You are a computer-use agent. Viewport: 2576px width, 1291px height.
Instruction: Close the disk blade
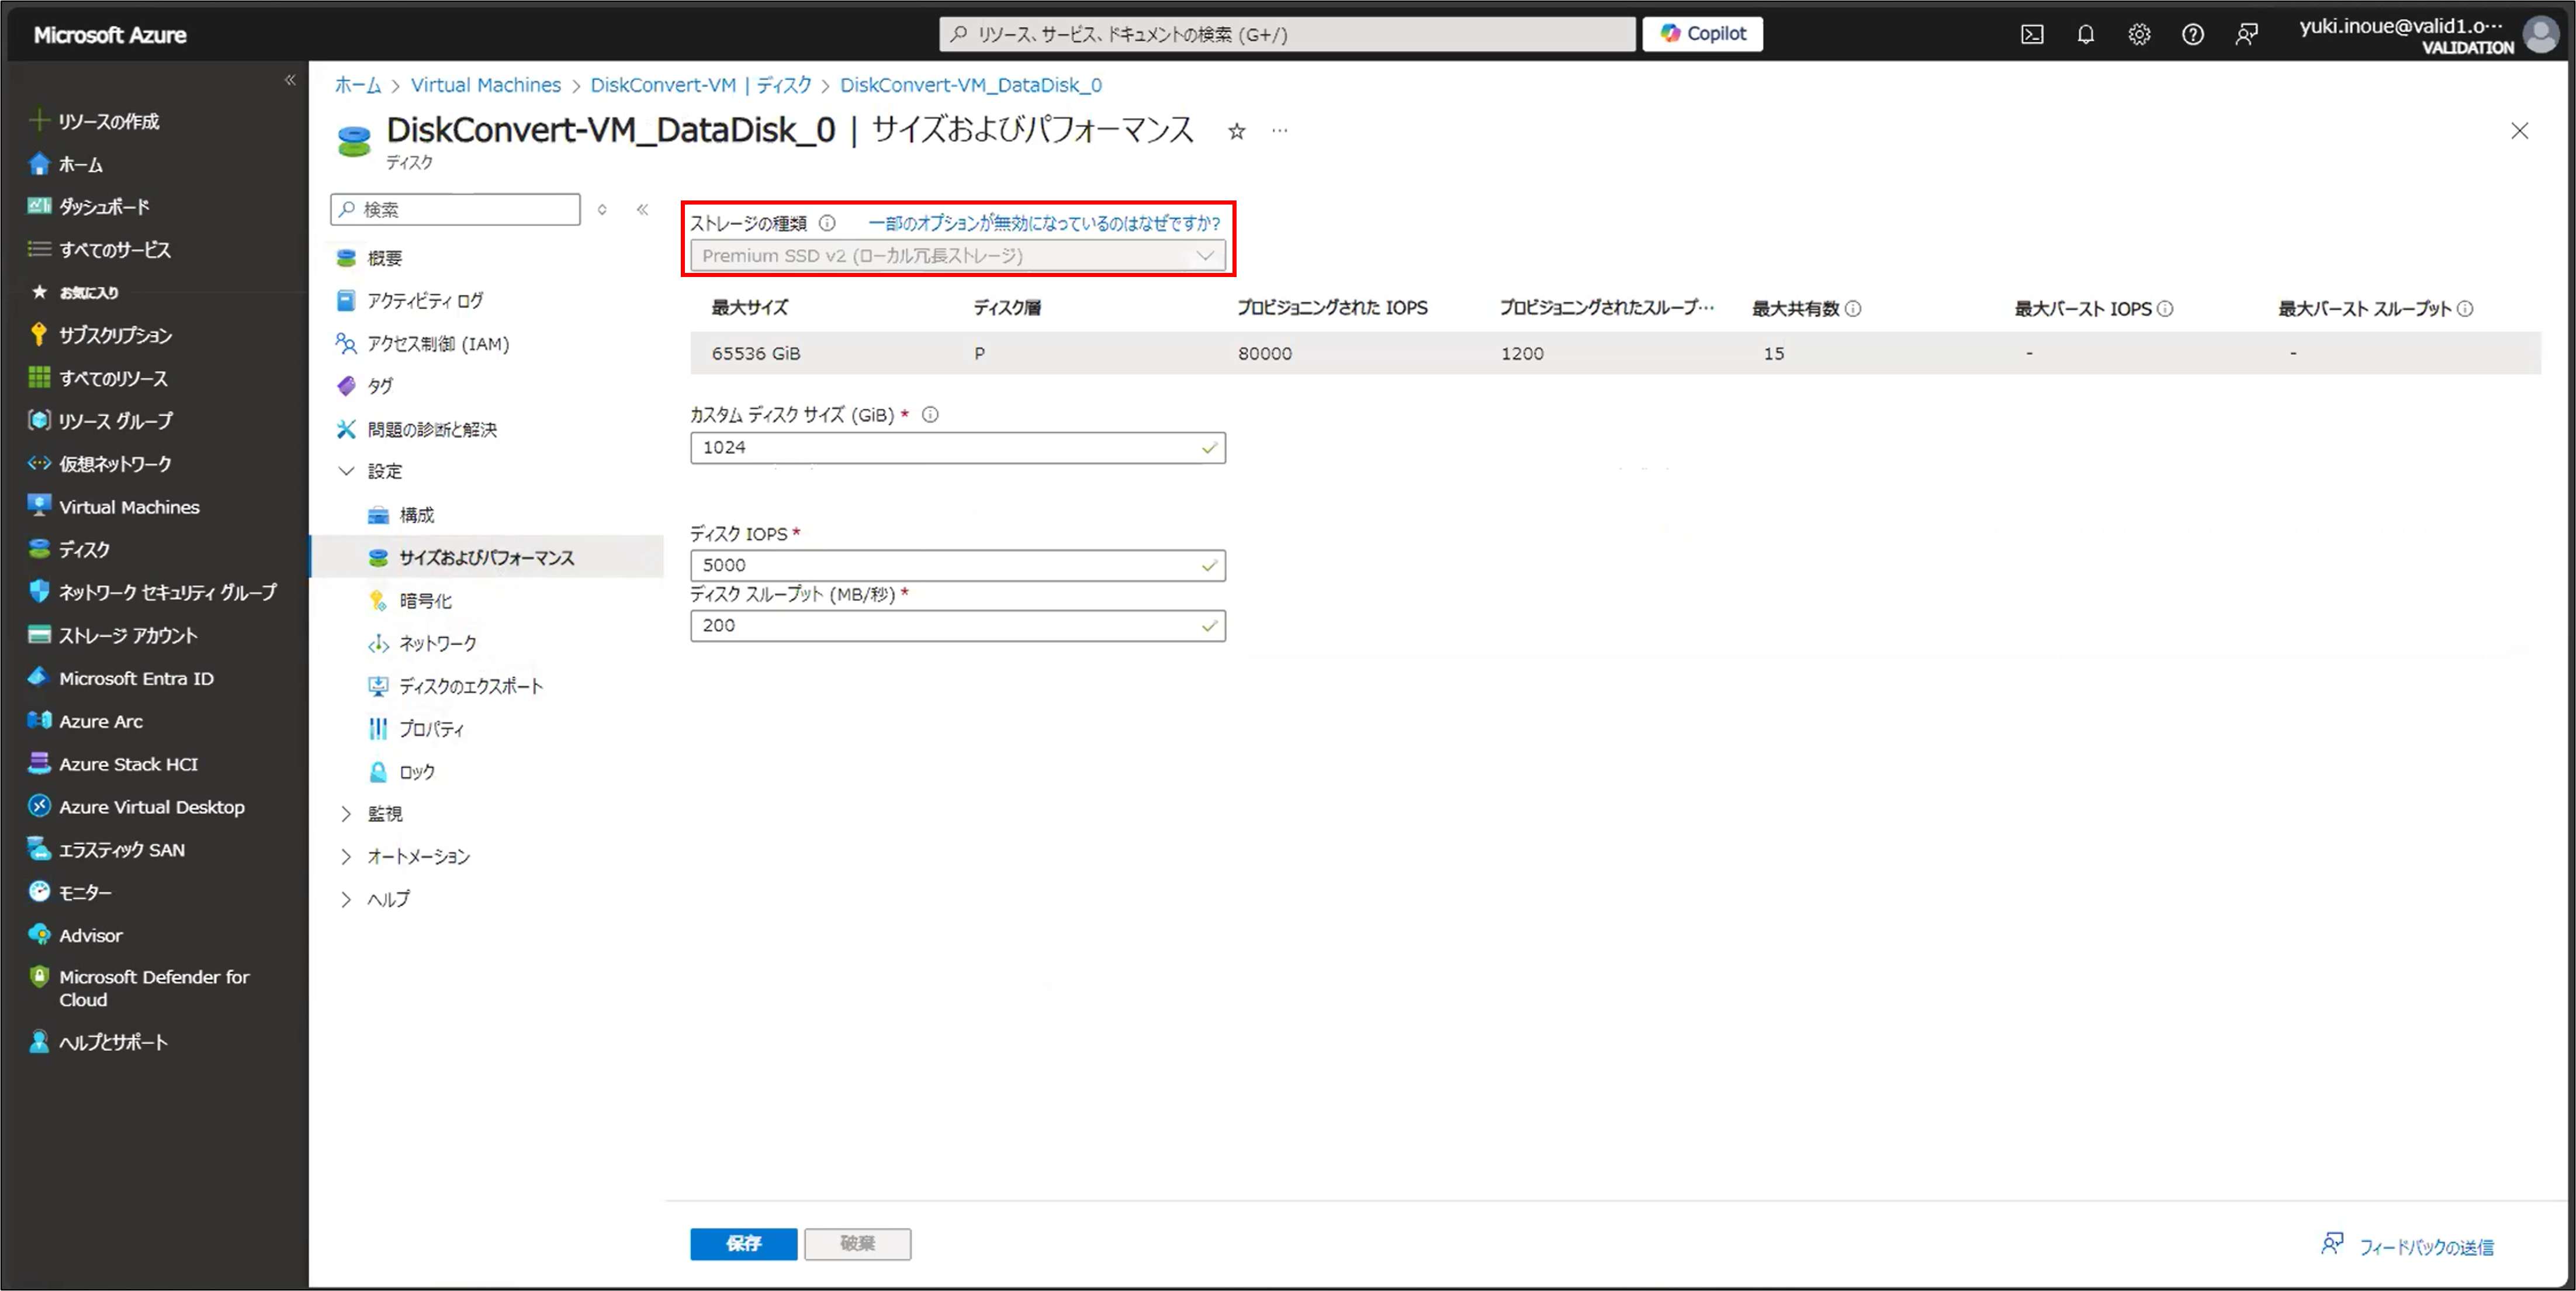tap(2520, 131)
